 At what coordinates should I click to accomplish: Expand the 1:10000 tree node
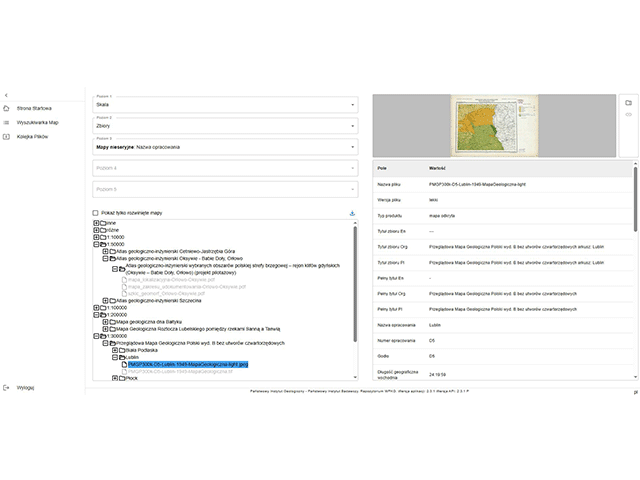pyautogui.click(x=96, y=237)
